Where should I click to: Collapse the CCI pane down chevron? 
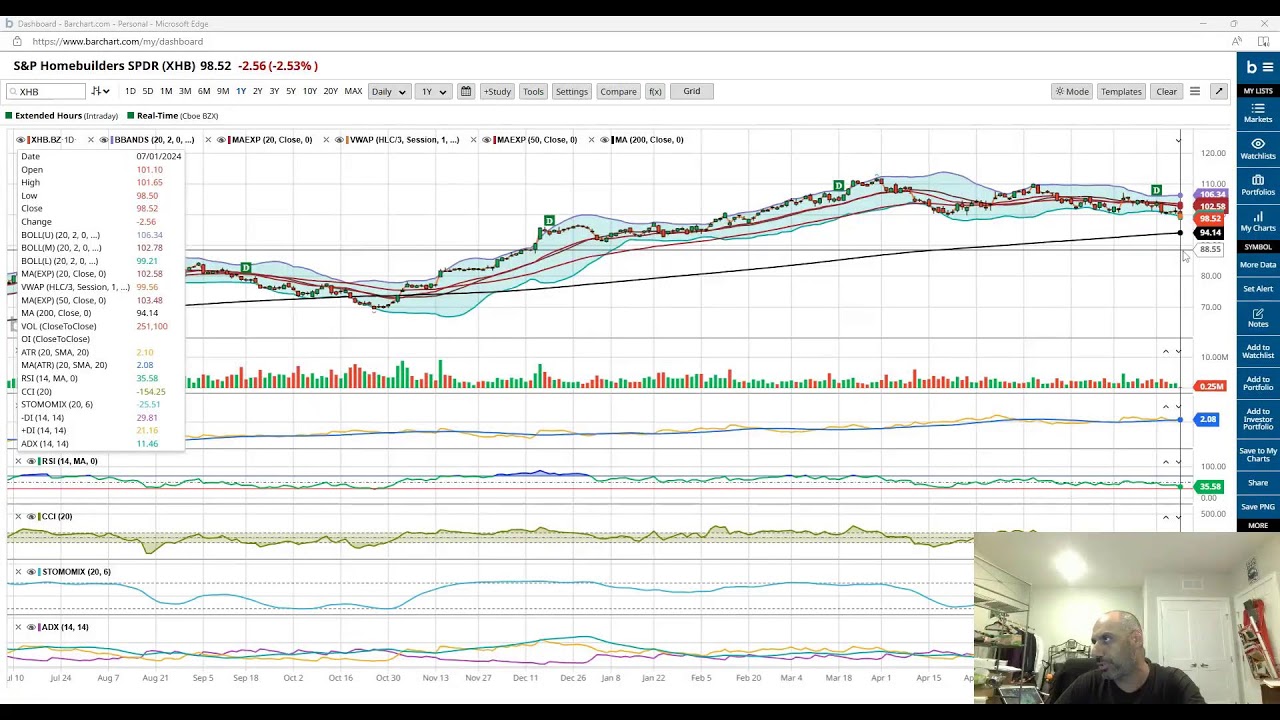(1178, 516)
